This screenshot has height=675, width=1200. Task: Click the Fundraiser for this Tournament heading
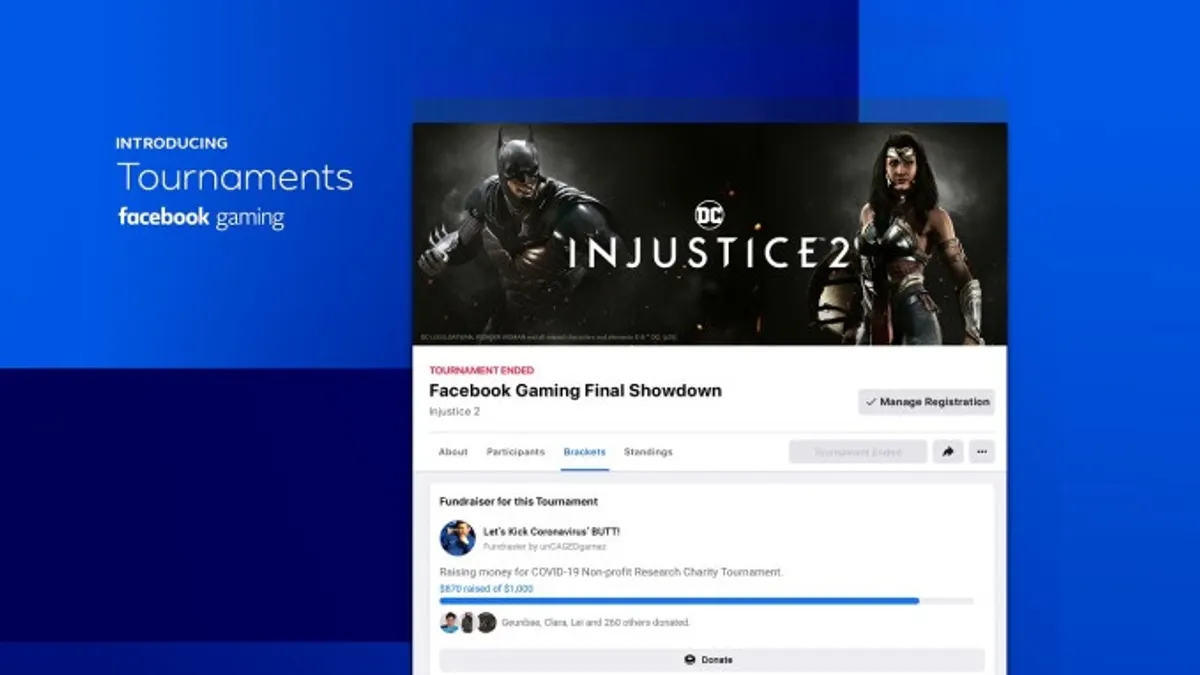[519, 502]
